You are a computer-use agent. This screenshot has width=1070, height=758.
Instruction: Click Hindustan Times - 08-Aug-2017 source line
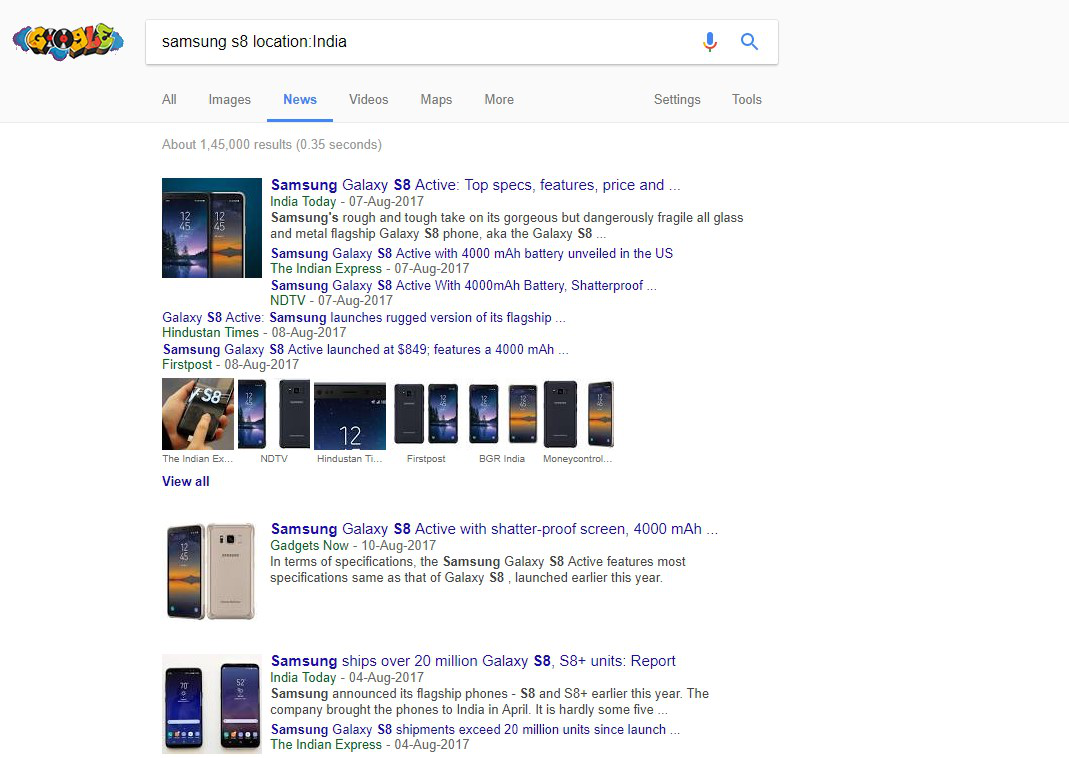[x=254, y=333]
